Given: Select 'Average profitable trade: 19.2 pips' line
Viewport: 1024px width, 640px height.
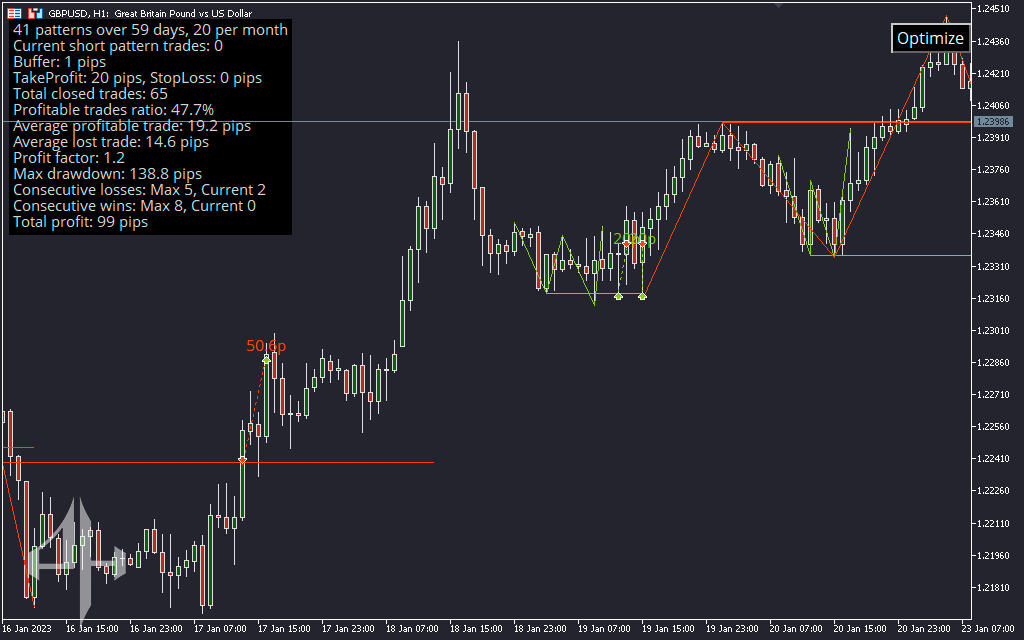Looking at the screenshot, I should point(132,126).
